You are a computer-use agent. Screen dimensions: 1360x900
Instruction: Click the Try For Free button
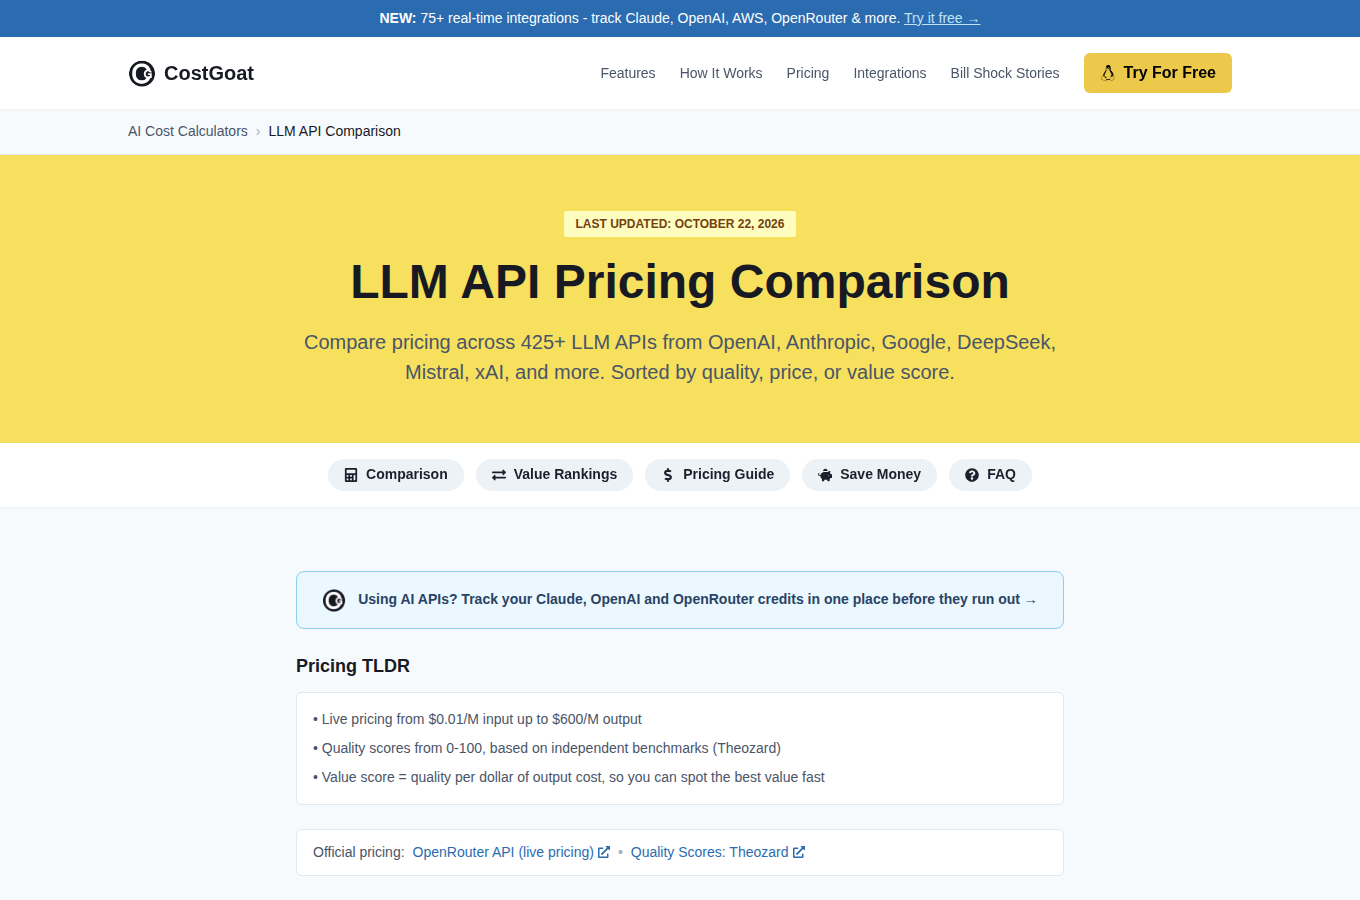coord(1158,73)
